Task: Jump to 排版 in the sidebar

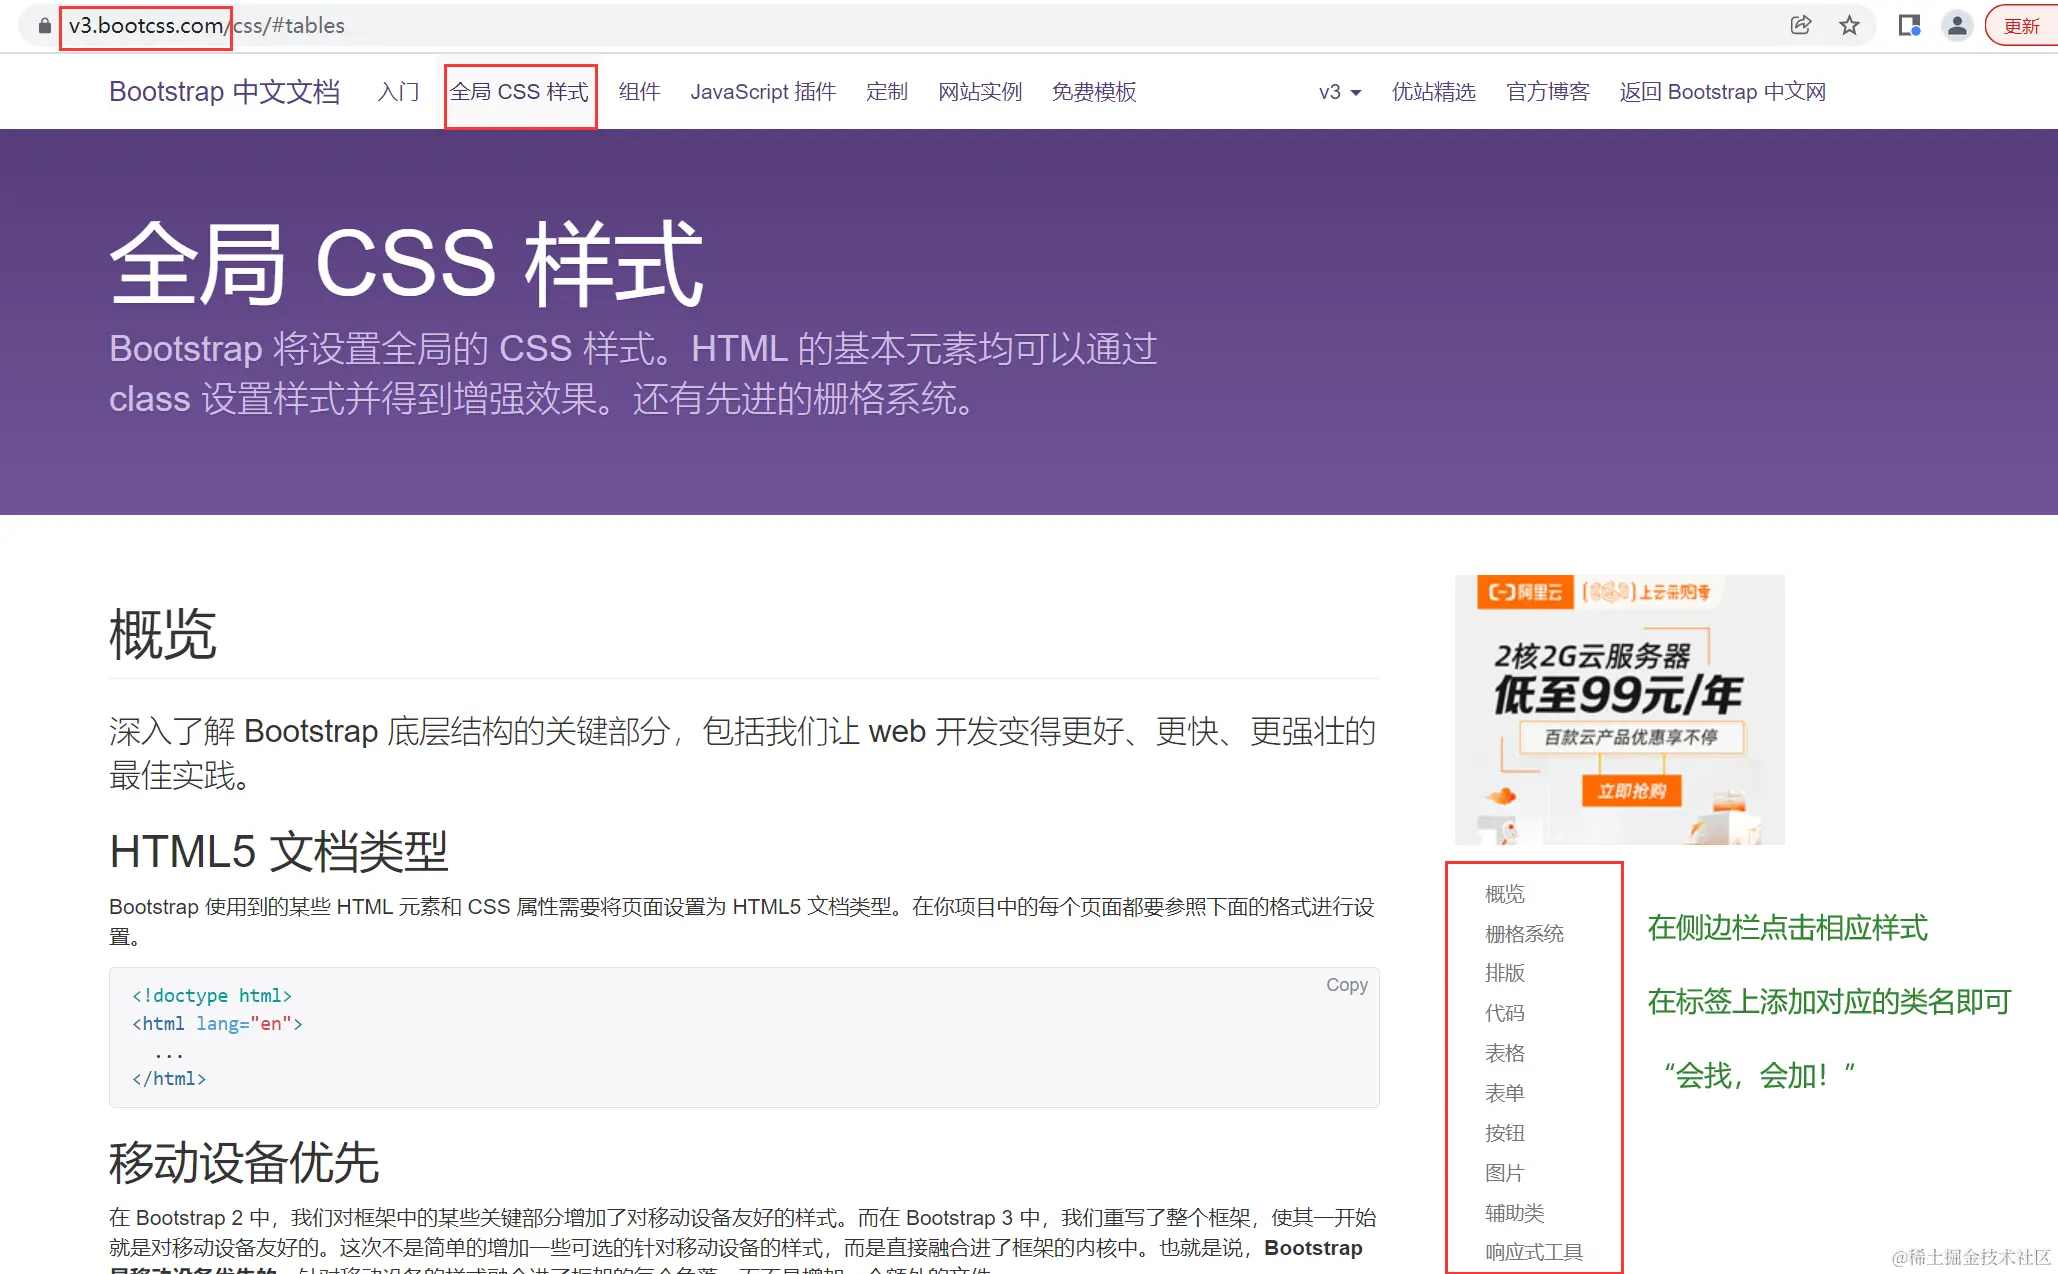Action: [x=1504, y=973]
